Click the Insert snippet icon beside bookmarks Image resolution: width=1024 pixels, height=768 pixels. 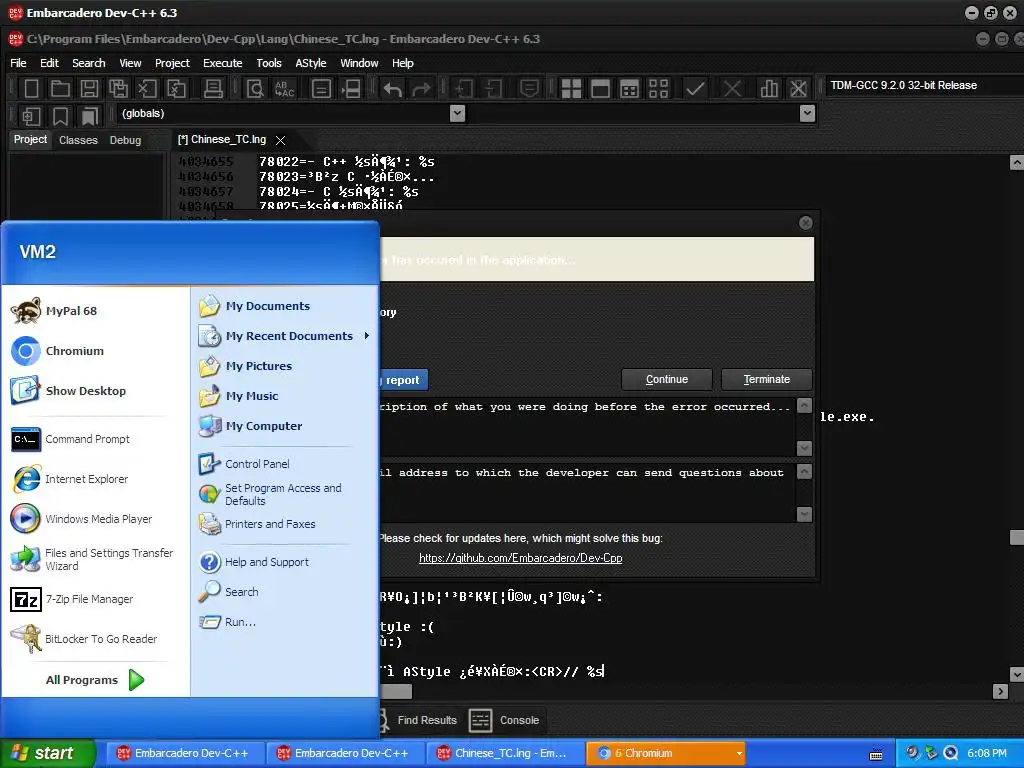pyautogui.click(x=31, y=116)
